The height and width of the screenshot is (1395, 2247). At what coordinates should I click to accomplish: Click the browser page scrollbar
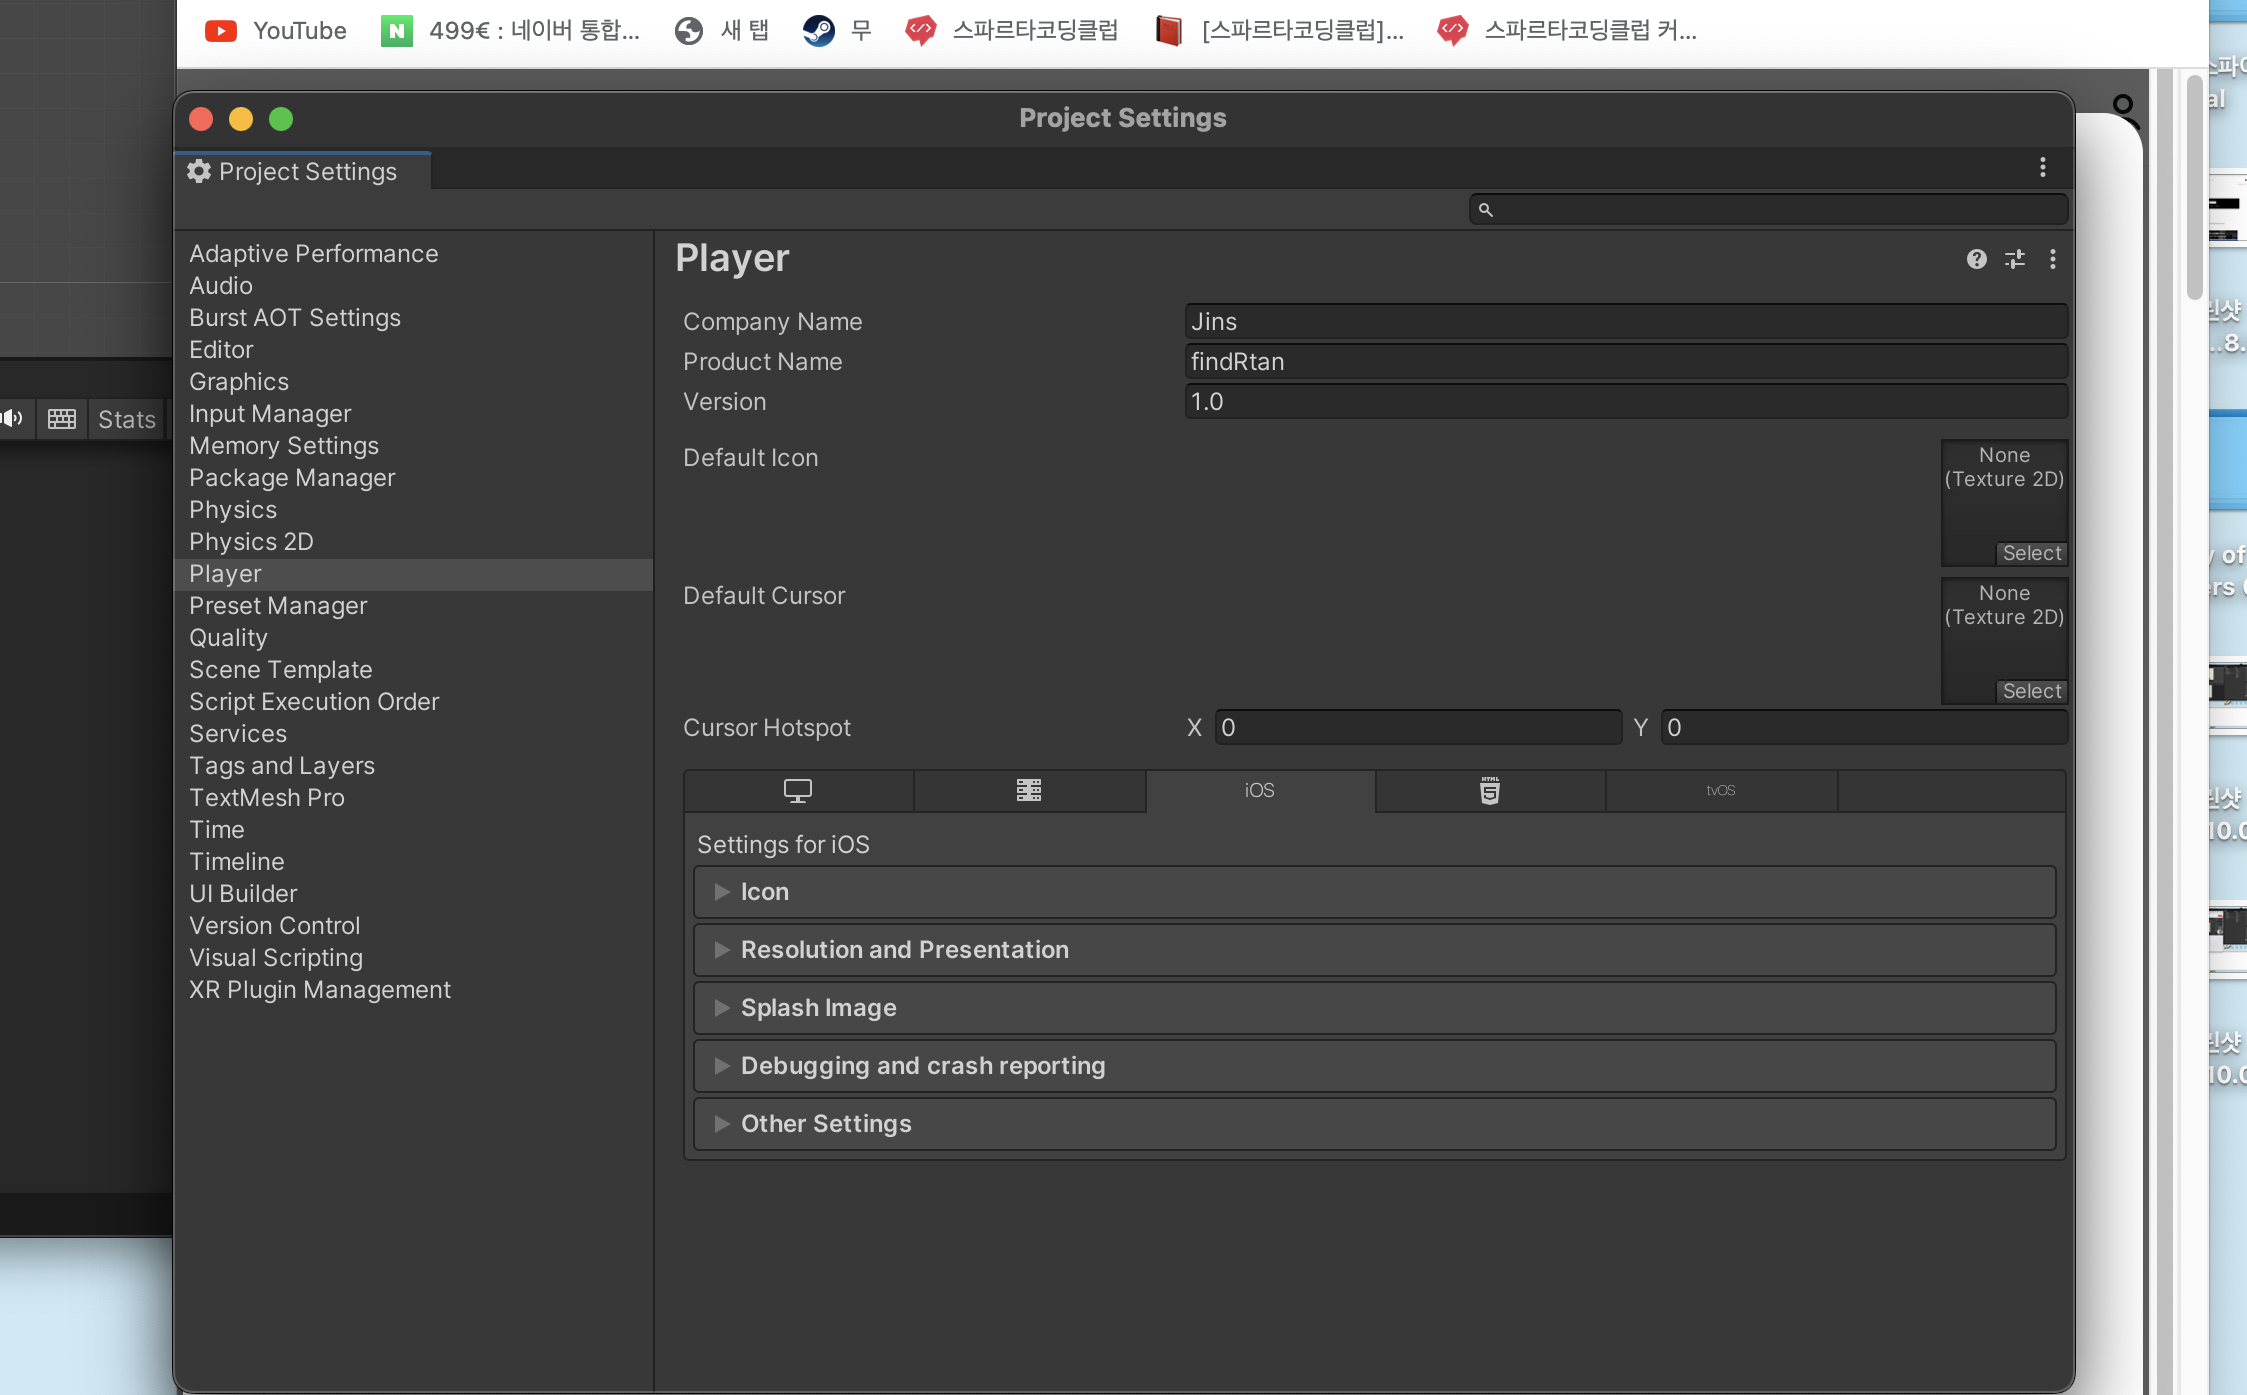click(2195, 188)
